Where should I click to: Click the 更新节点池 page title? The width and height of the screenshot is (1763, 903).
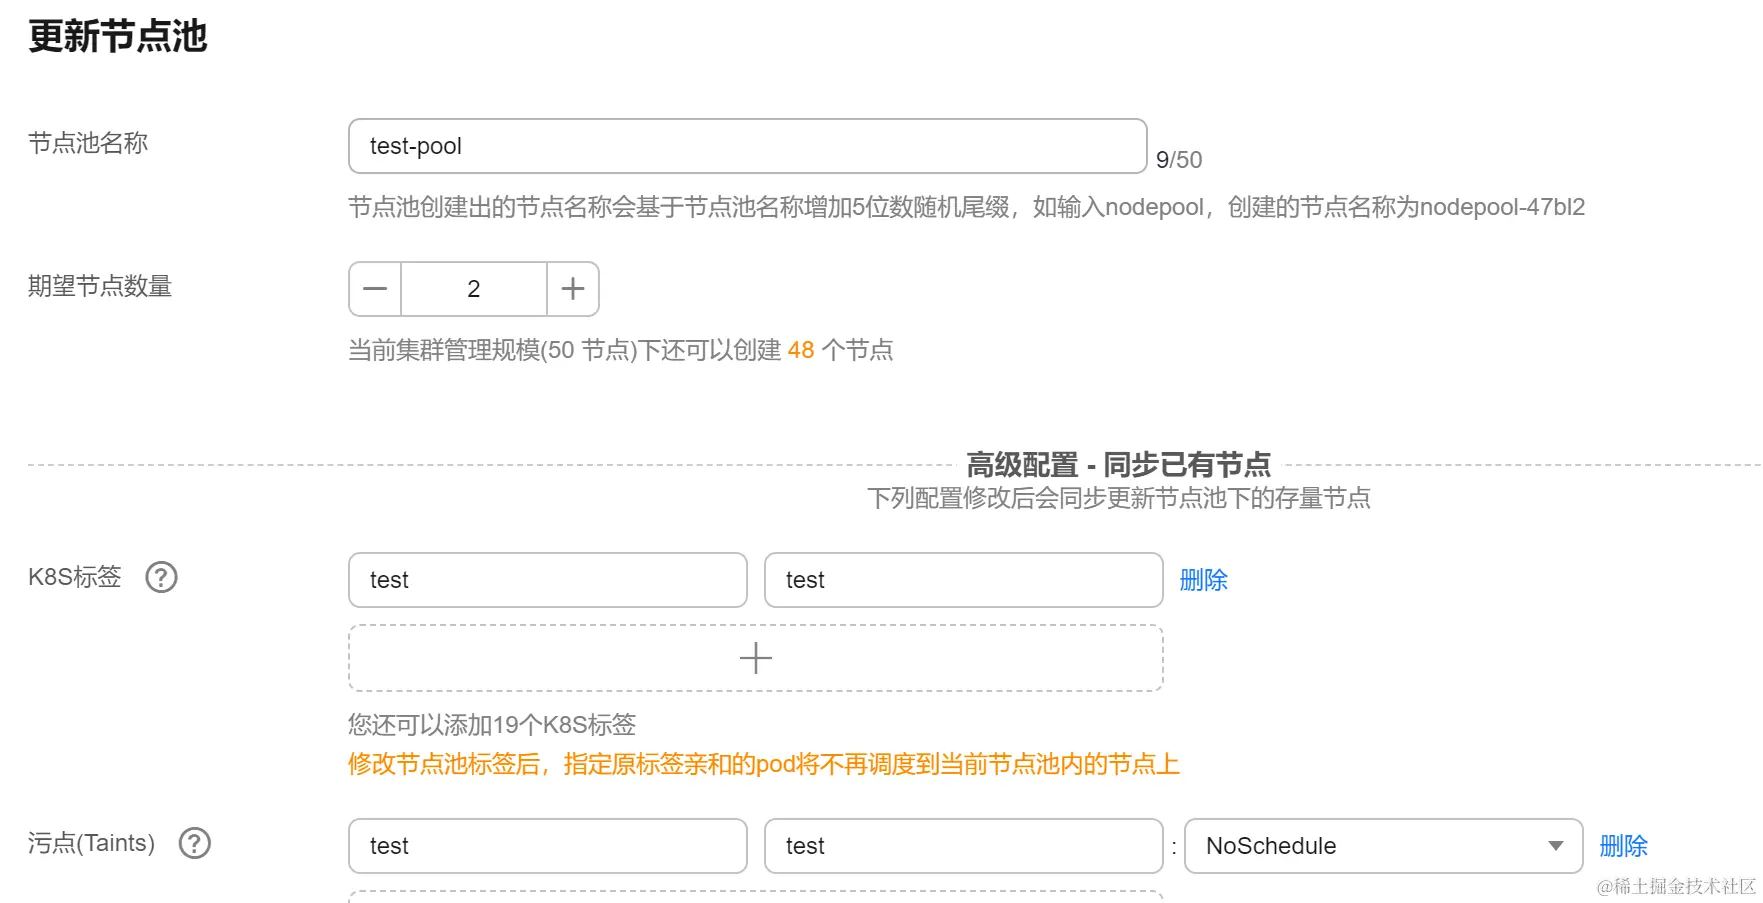[x=118, y=36]
